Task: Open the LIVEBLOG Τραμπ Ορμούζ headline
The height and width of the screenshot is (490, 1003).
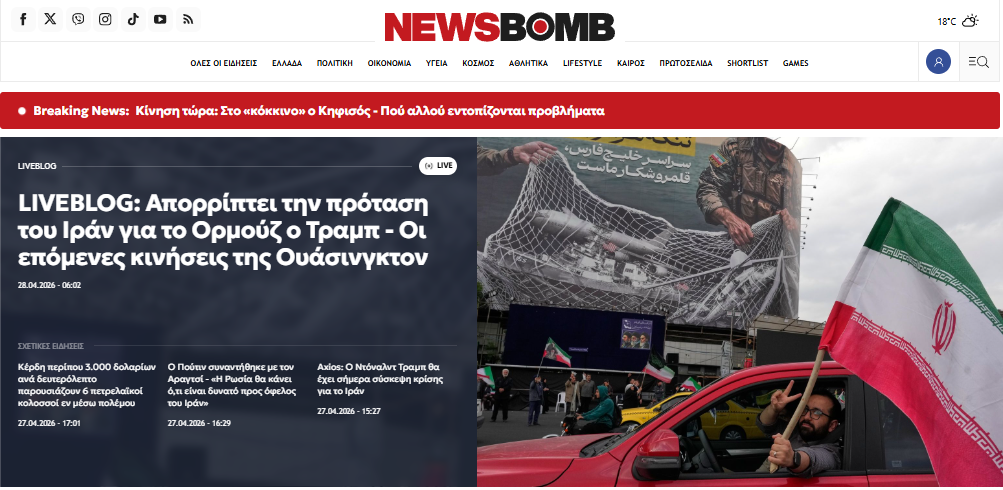Action: click(223, 231)
